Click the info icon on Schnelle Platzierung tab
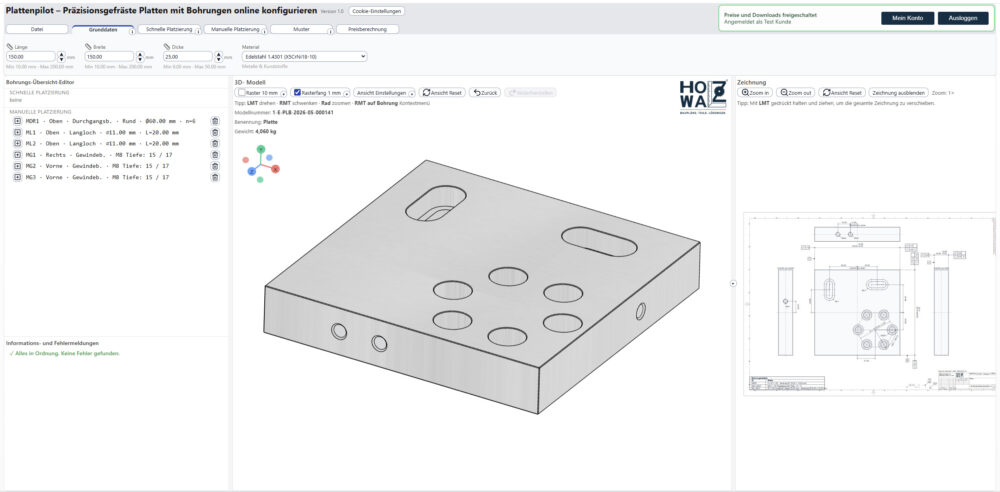The height and width of the screenshot is (492, 1000). [198, 31]
